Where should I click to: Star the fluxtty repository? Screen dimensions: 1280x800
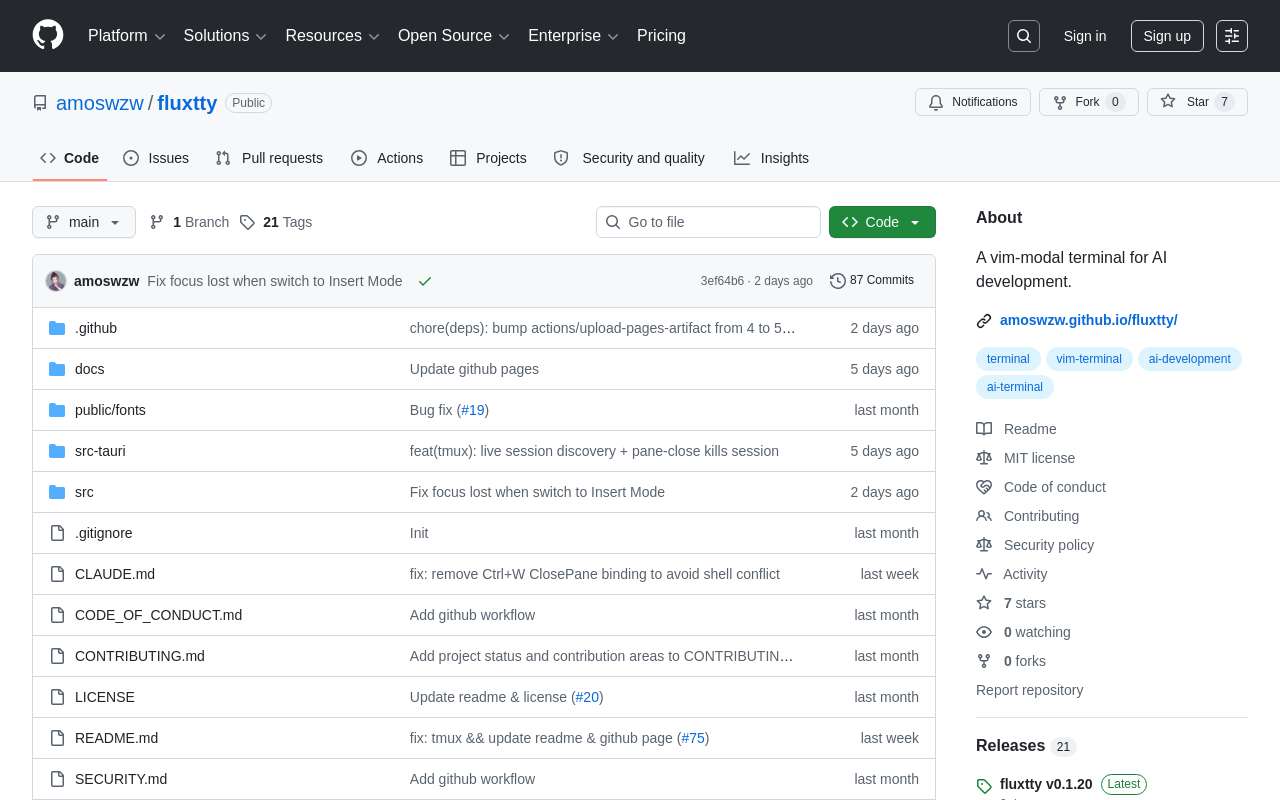(x=1196, y=102)
